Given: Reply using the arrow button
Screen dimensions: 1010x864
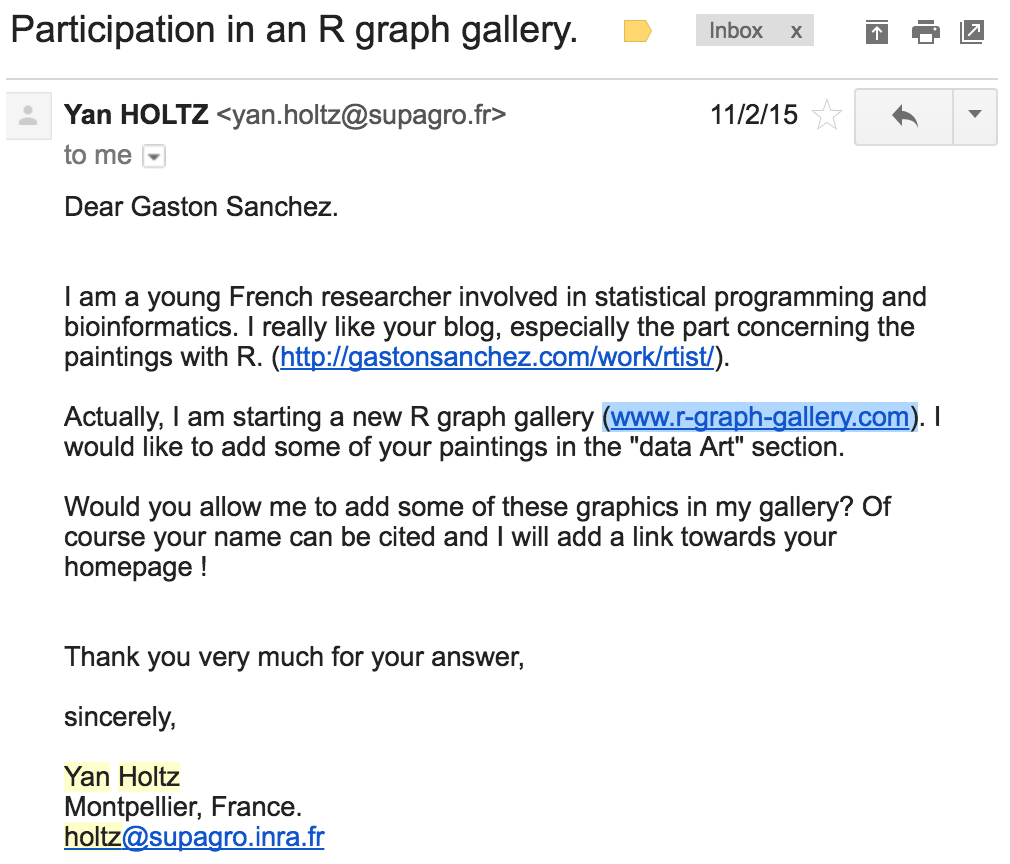Looking at the screenshot, I should click(x=904, y=117).
